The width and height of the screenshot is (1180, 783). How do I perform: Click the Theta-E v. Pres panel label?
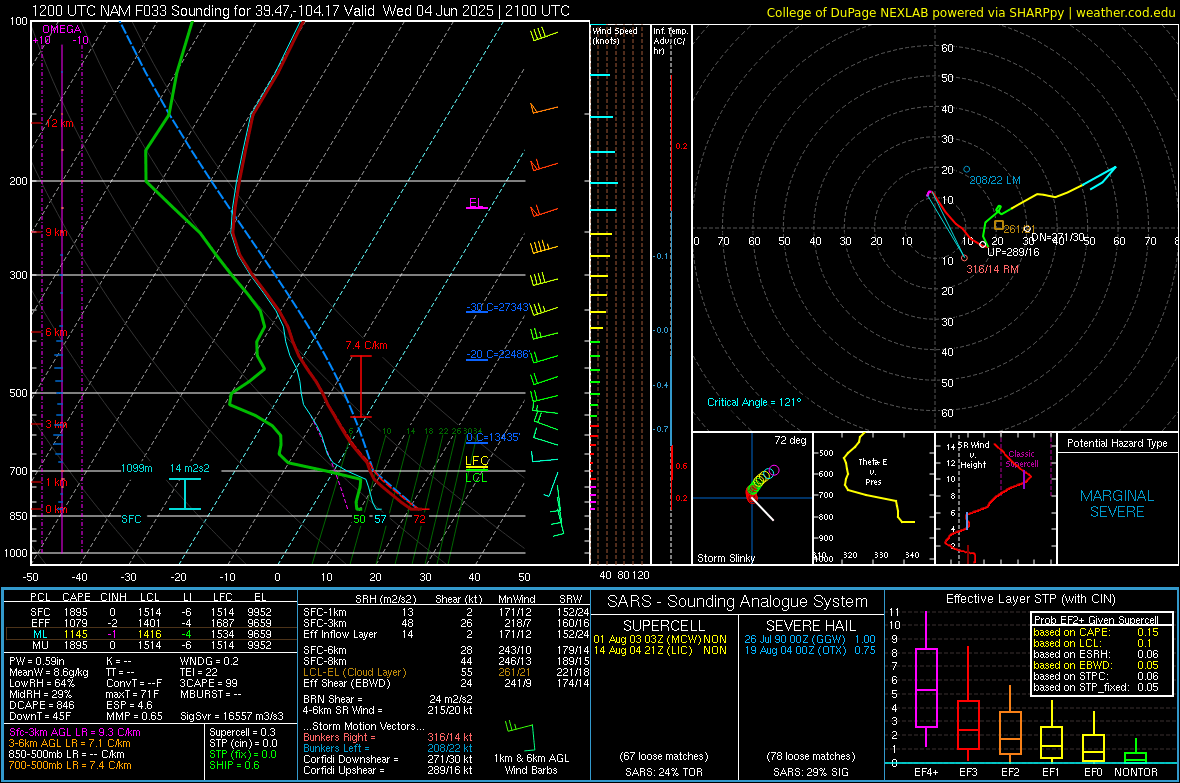pos(872,471)
